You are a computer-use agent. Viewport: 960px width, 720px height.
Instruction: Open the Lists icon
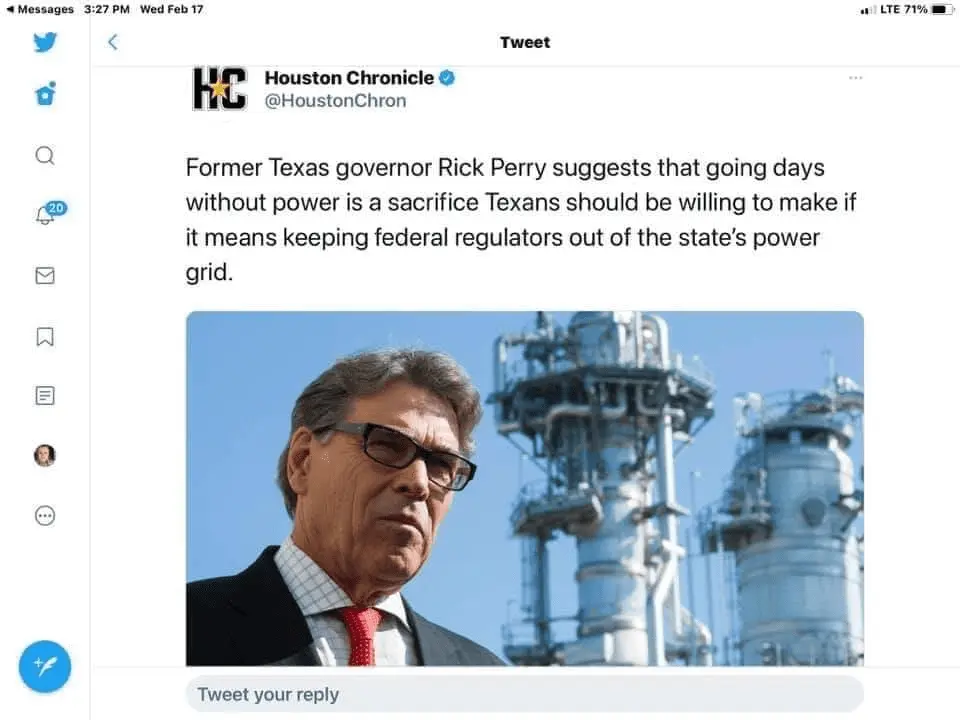[x=45, y=396]
